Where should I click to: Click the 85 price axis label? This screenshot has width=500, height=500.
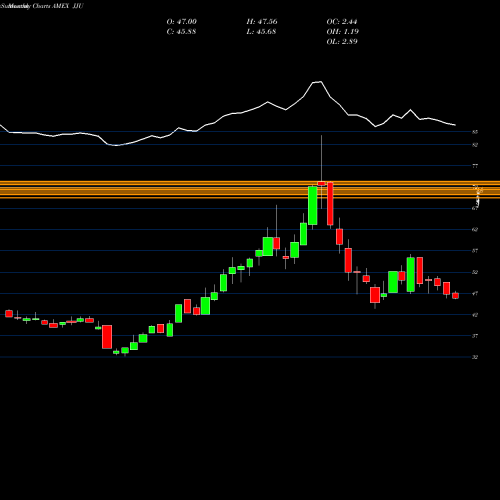coord(475,132)
